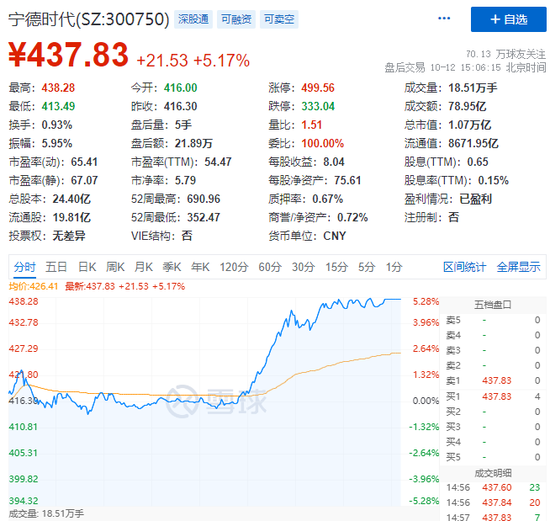Open the 周K chart tab
Screen dimensions: 550x521
115,267
